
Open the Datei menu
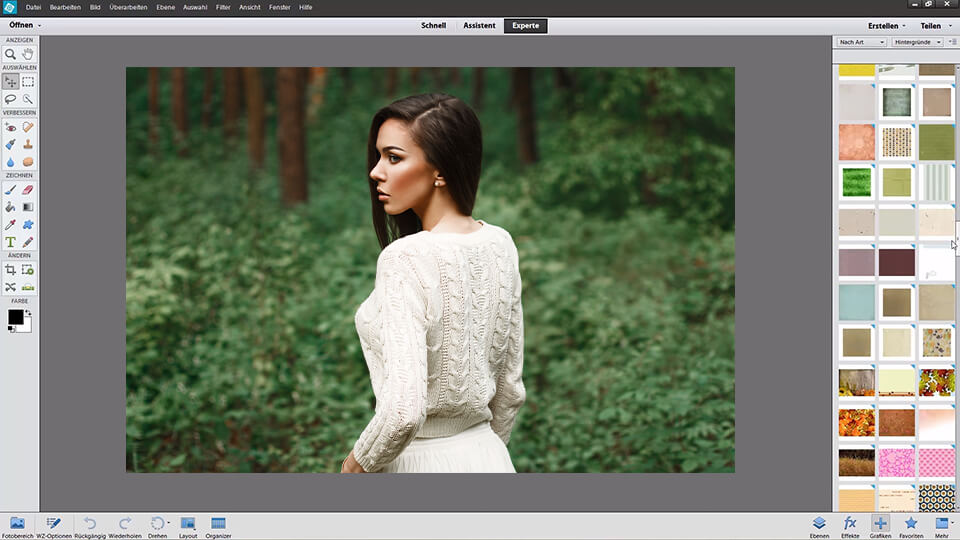pyautogui.click(x=33, y=7)
